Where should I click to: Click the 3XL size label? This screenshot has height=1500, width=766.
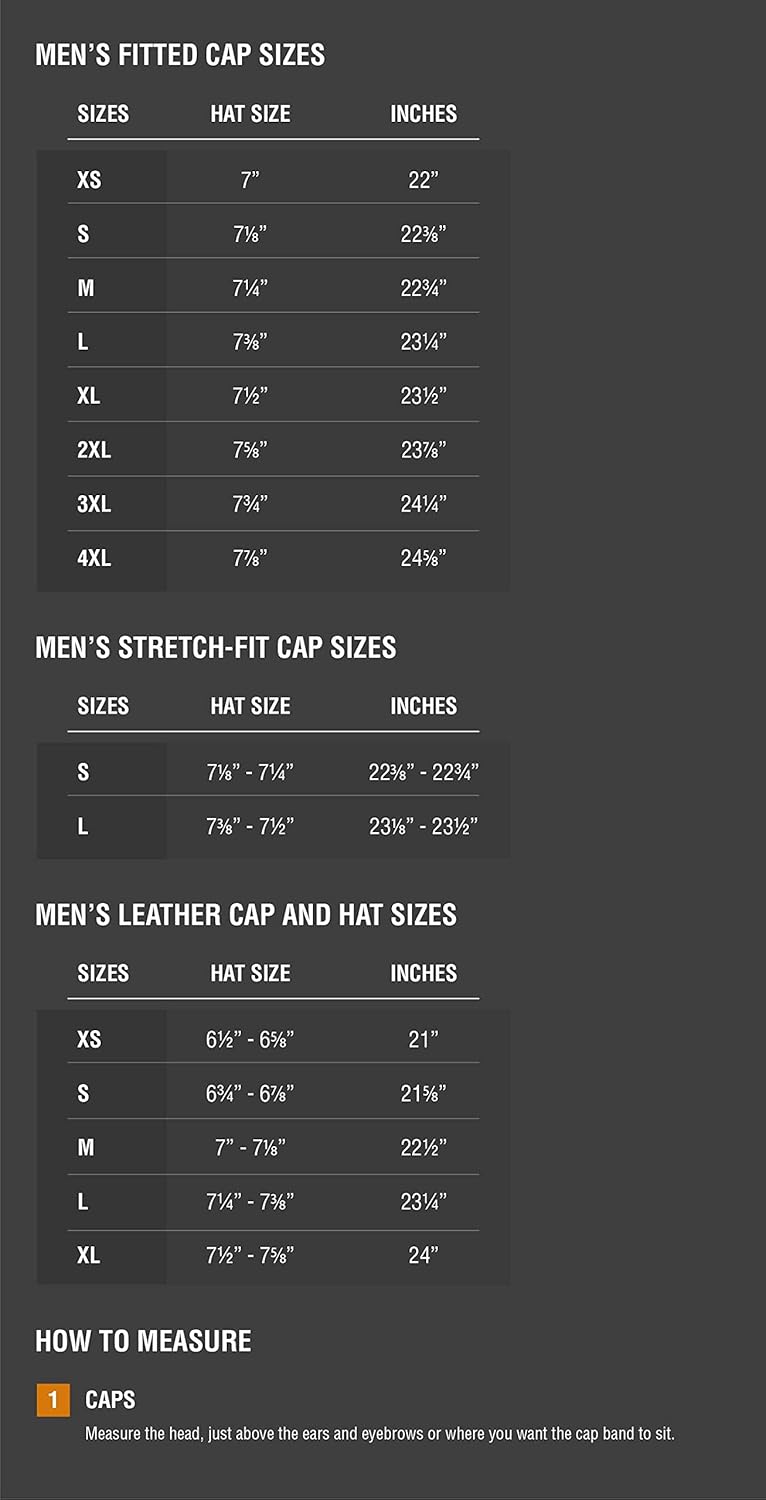[94, 504]
